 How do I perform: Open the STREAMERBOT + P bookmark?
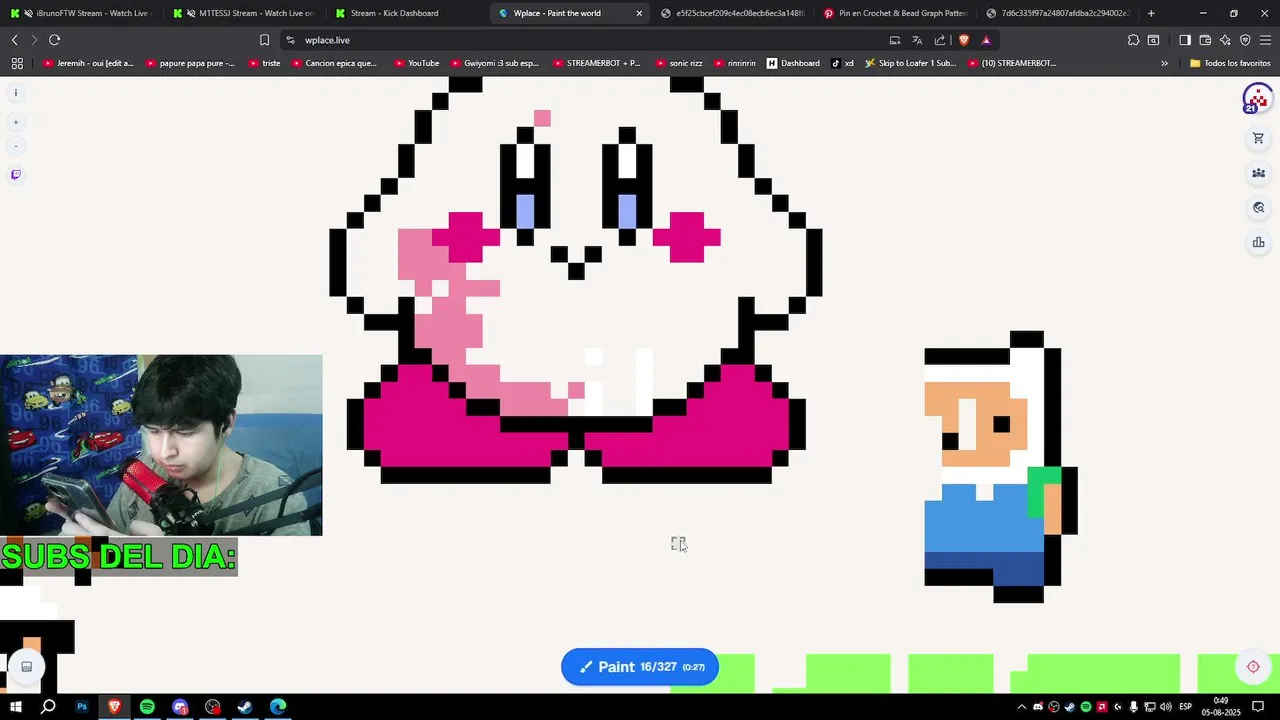[596, 63]
